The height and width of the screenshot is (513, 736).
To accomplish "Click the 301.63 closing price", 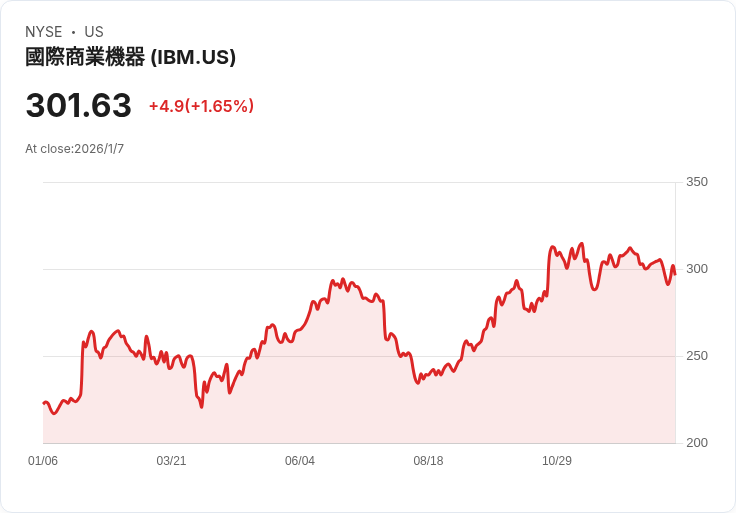I will coord(78,106).
